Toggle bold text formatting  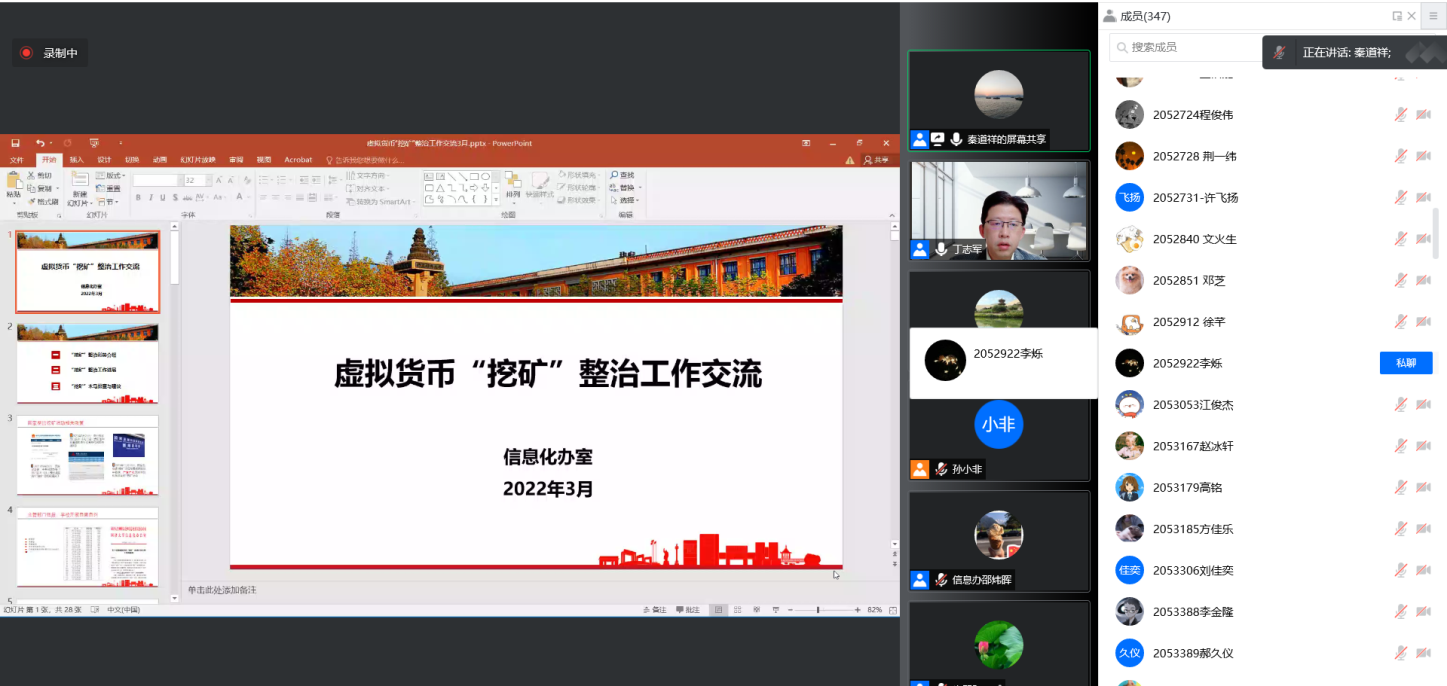click(x=138, y=198)
